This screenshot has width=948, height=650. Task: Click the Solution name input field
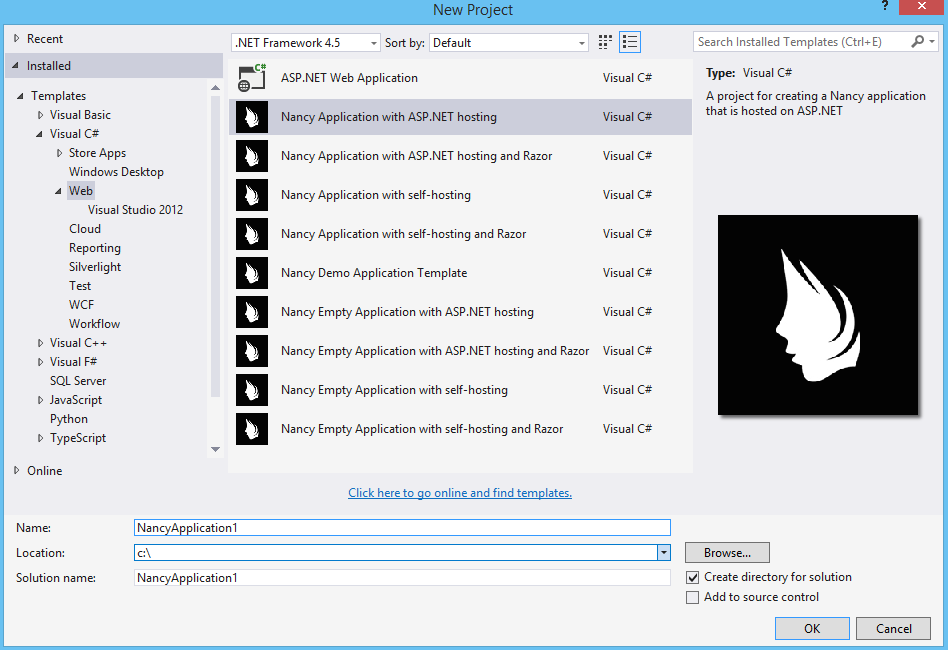click(x=402, y=577)
